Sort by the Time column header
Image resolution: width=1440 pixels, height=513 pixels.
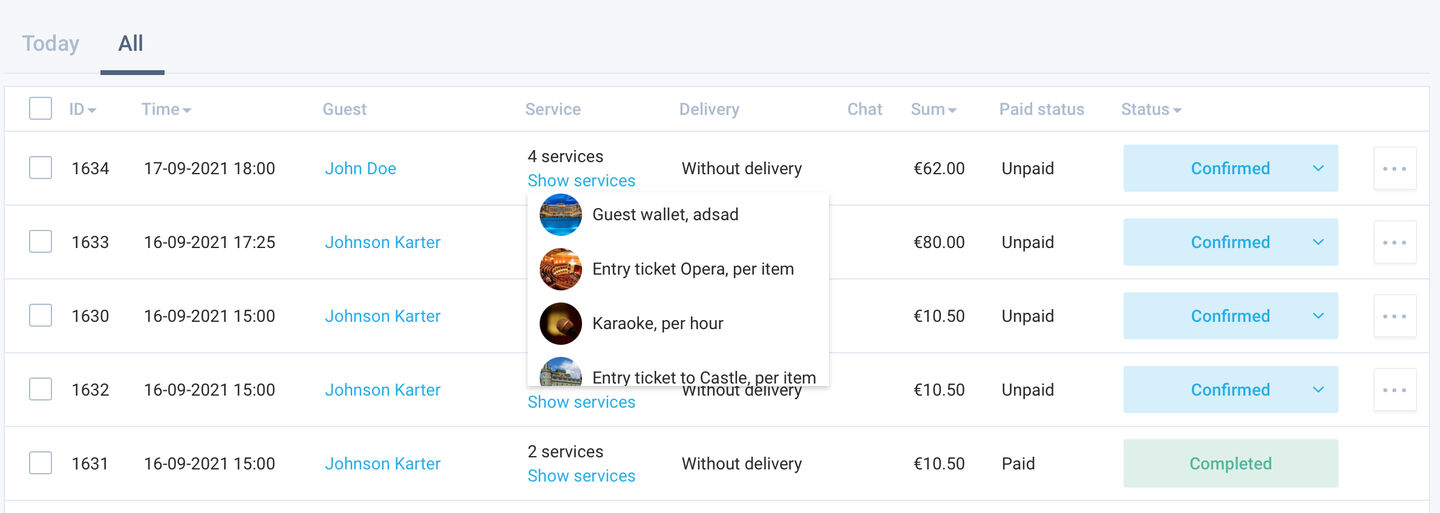click(x=166, y=109)
